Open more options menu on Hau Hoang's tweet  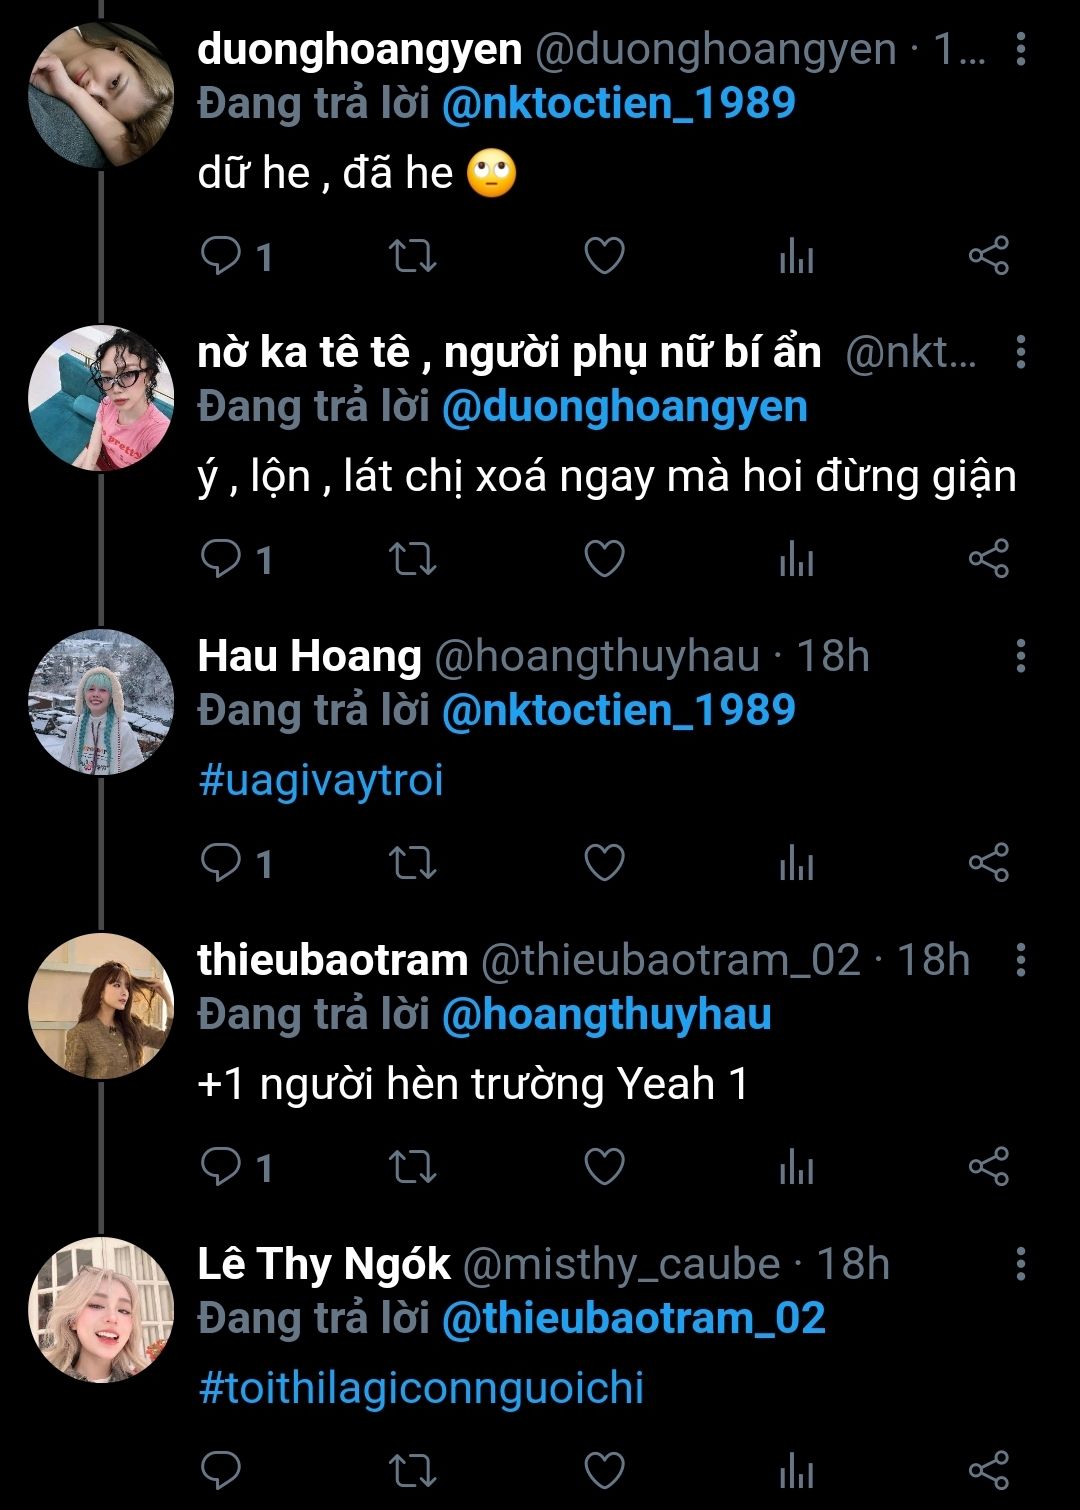tap(1020, 656)
